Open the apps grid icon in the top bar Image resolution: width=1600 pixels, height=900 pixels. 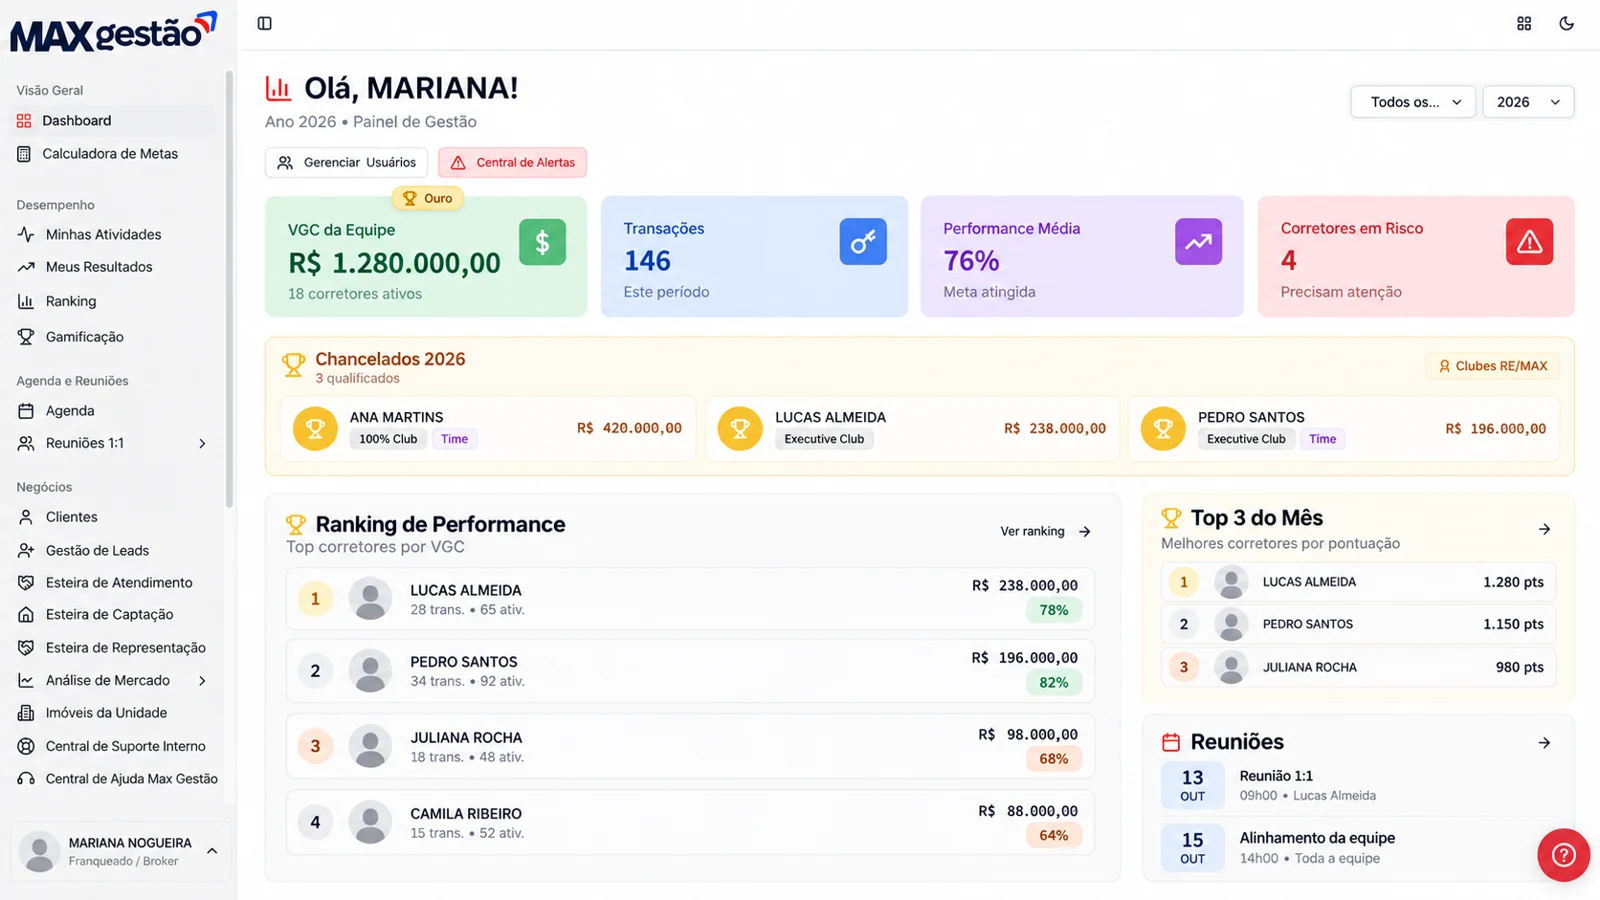pyautogui.click(x=1524, y=23)
